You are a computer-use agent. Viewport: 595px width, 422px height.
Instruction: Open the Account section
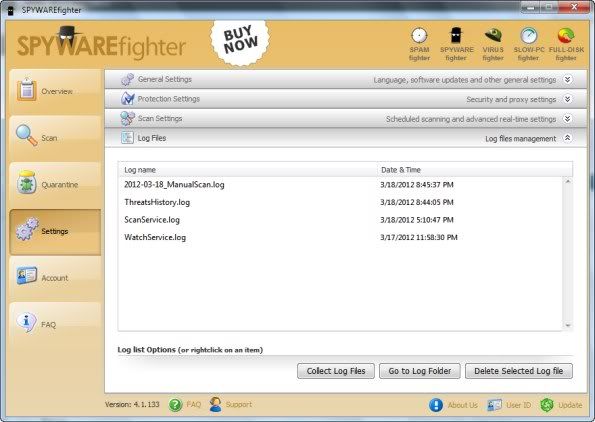click(55, 278)
